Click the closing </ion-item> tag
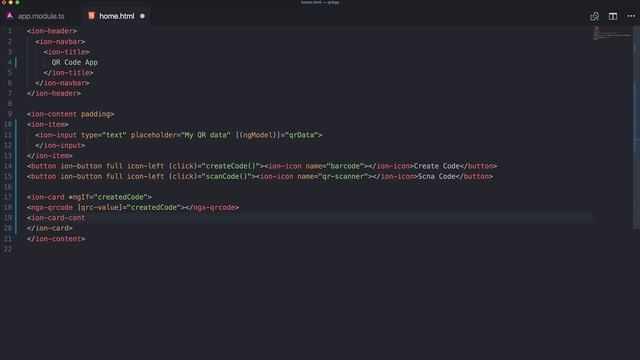640x360 pixels. tap(50, 156)
